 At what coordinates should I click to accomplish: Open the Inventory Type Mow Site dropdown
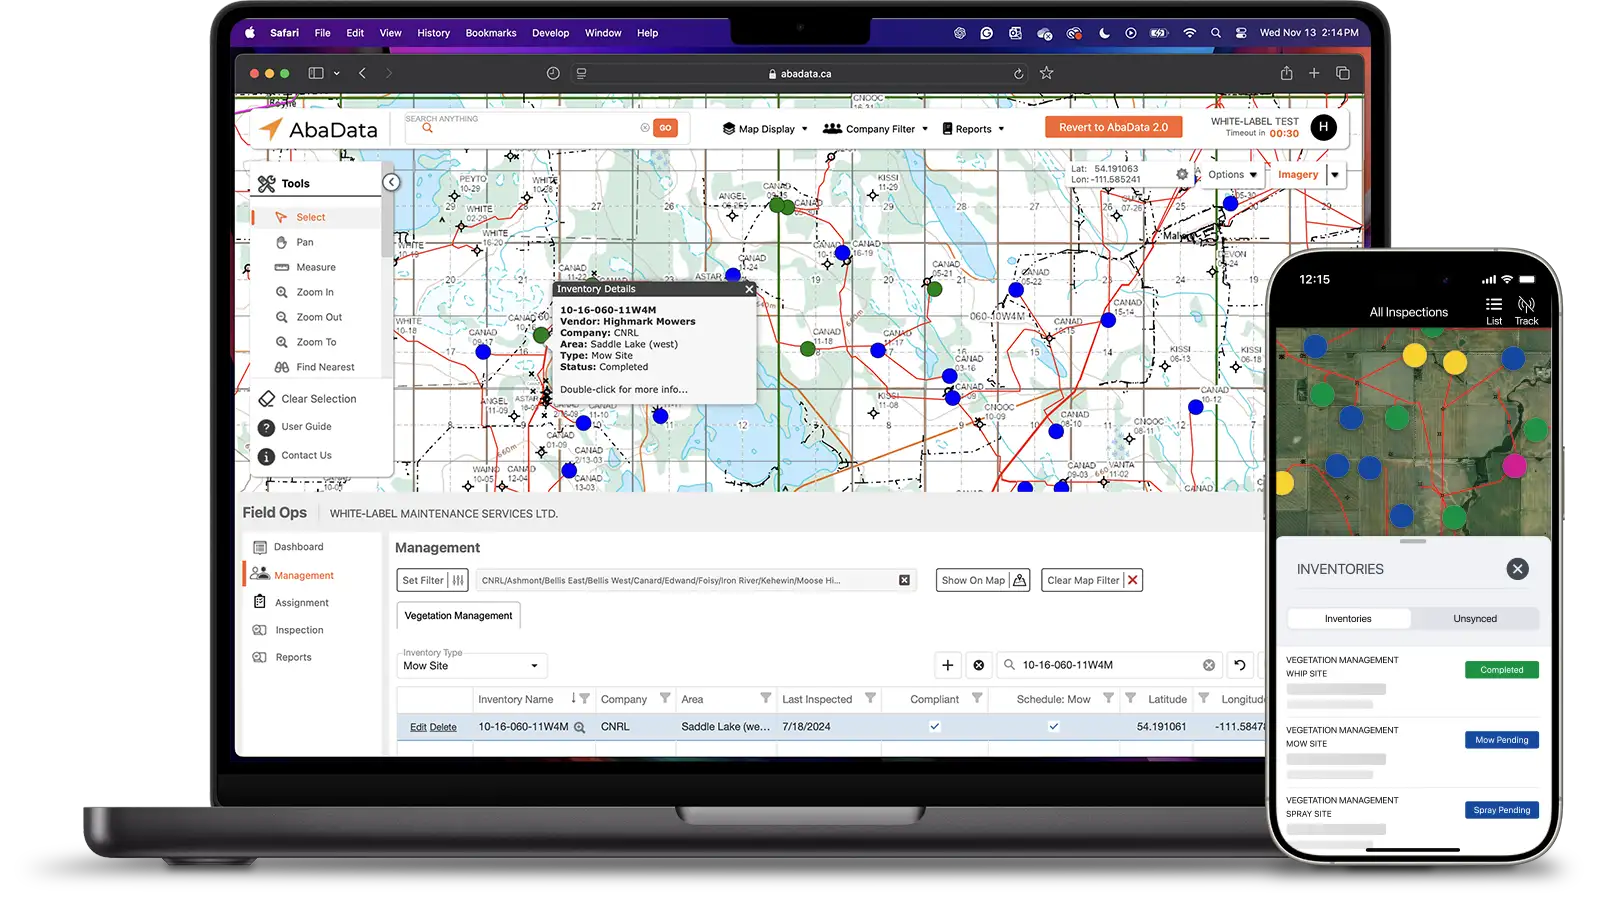coord(472,666)
